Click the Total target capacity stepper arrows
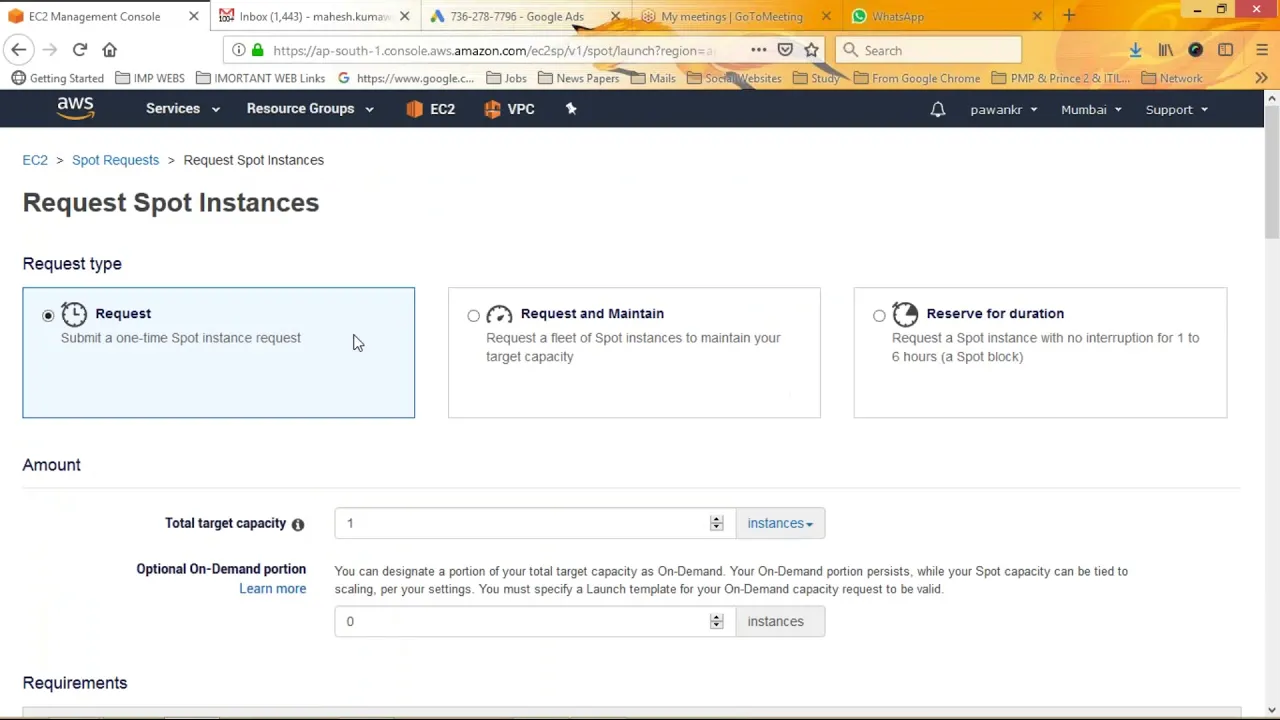1280x720 pixels. coord(716,523)
